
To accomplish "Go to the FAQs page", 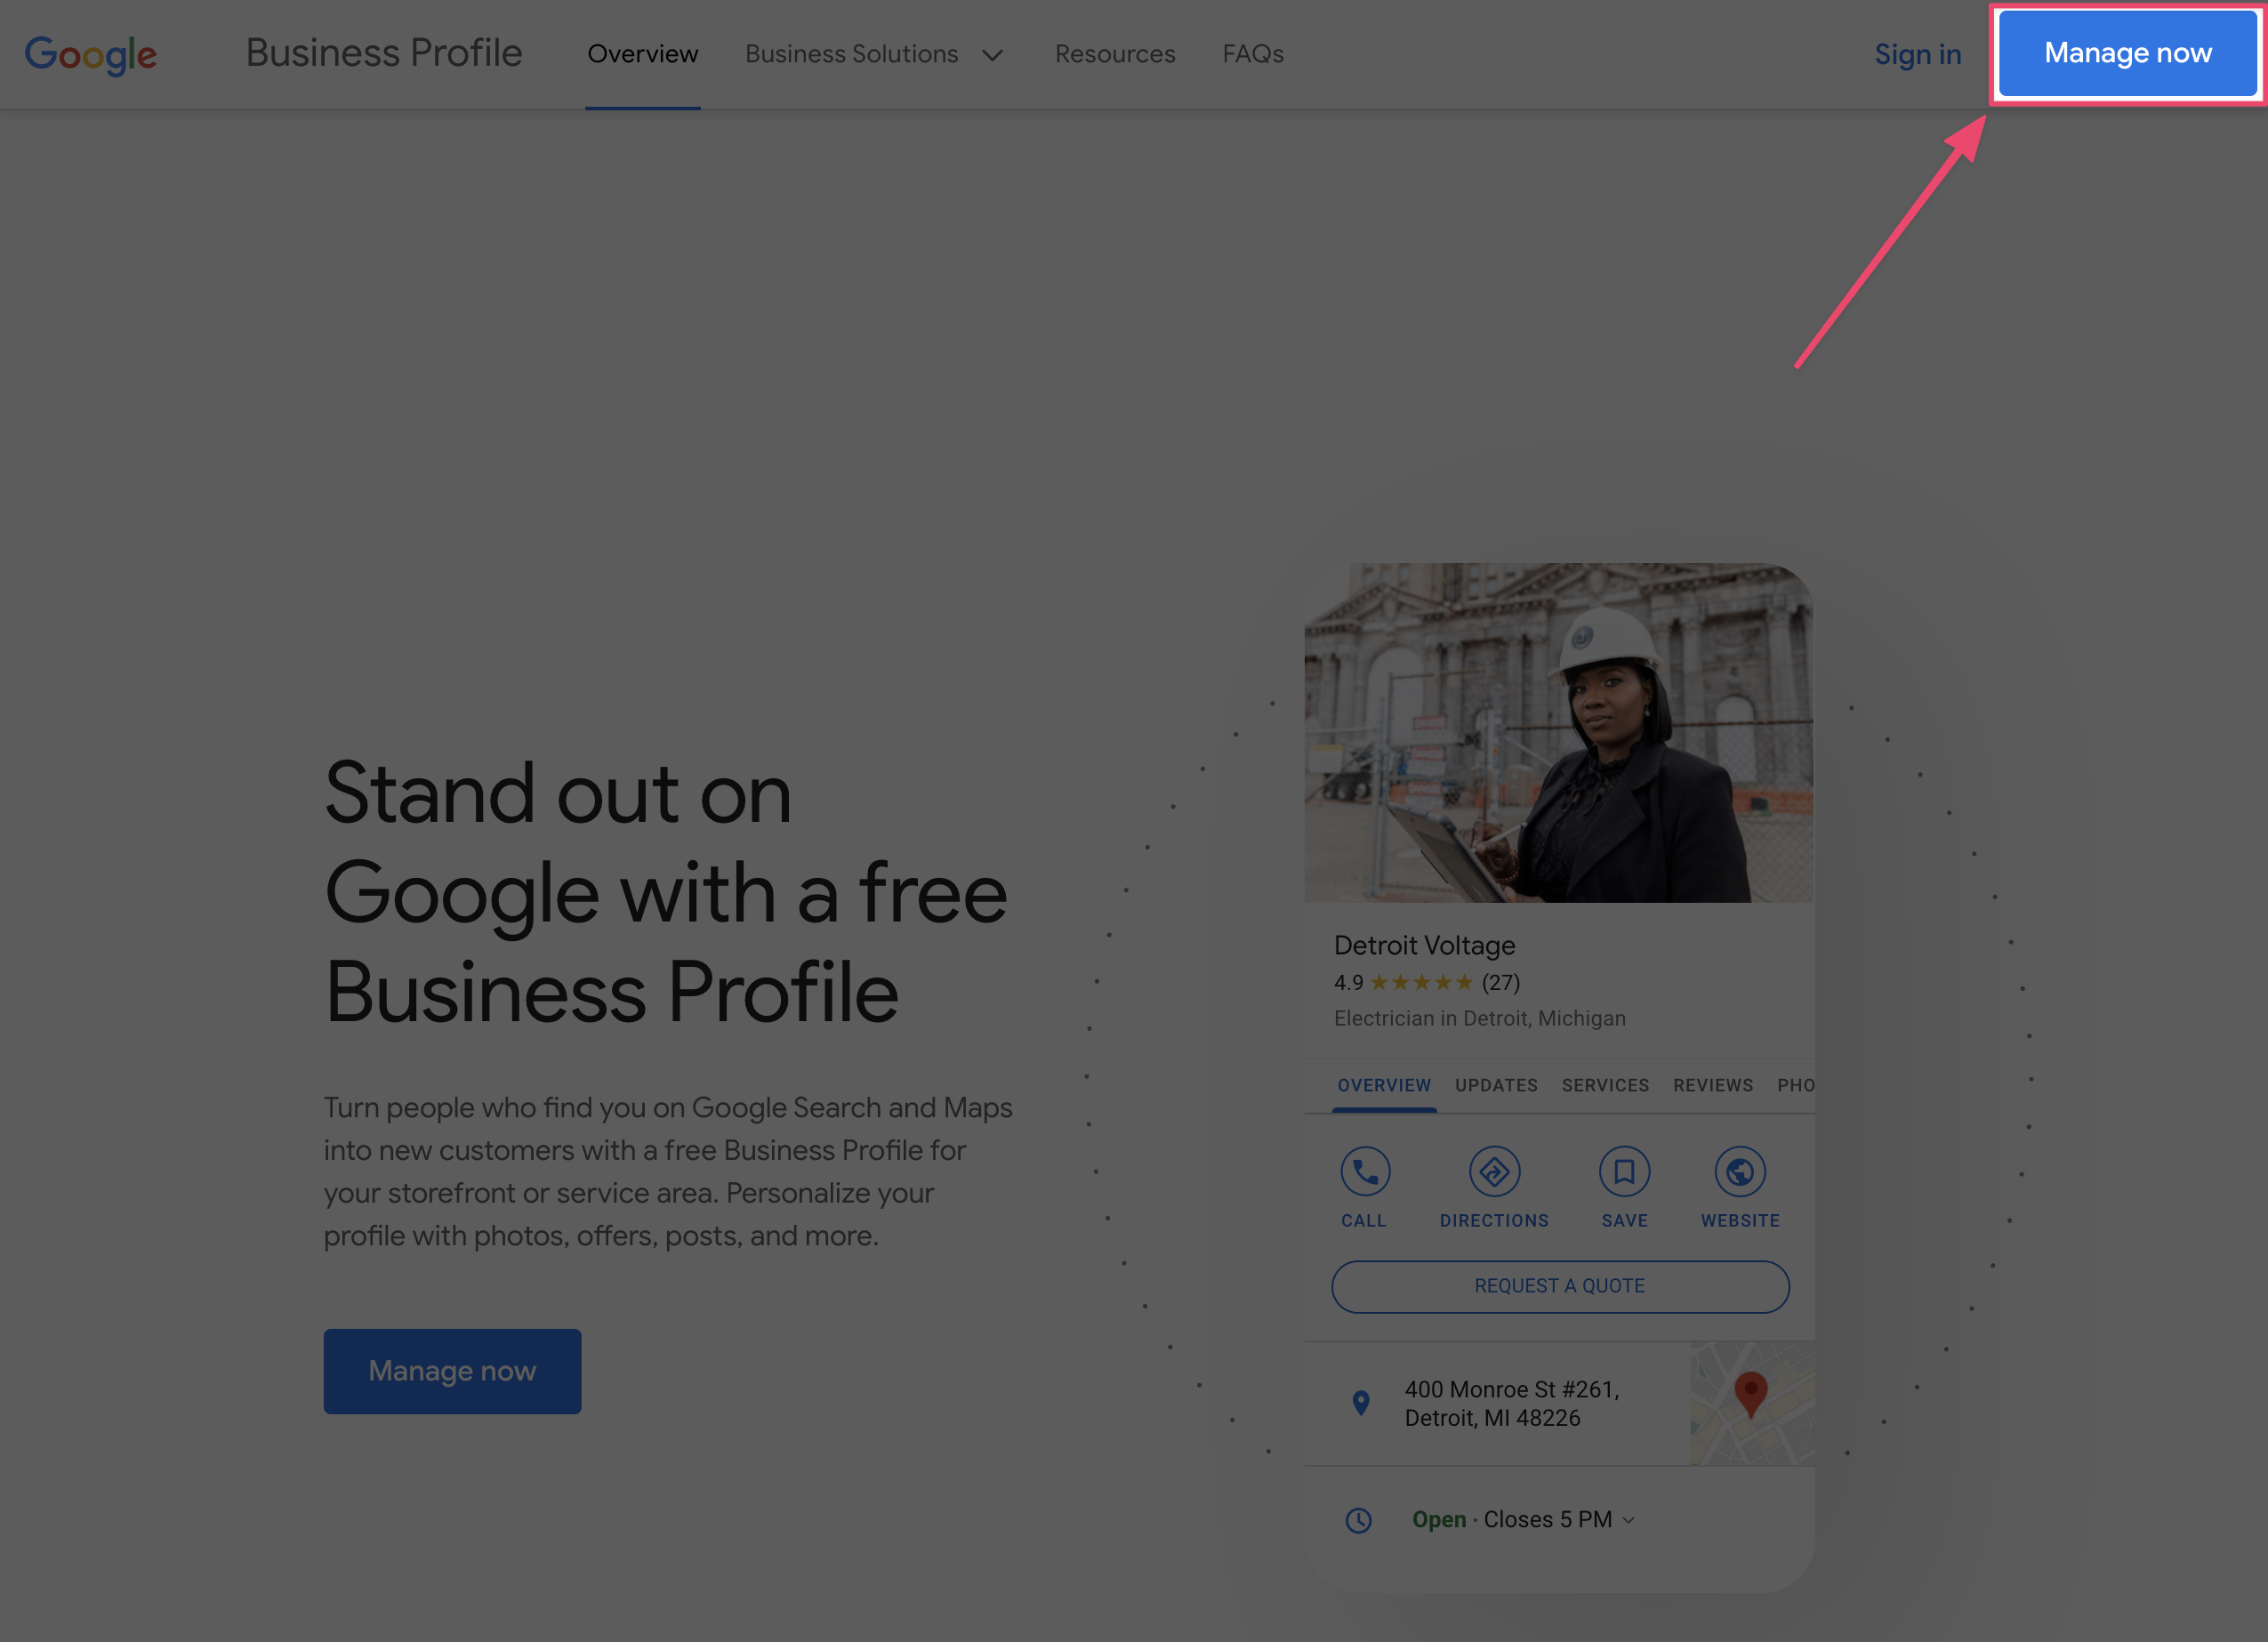I will pyautogui.click(x=1253, y=54).
